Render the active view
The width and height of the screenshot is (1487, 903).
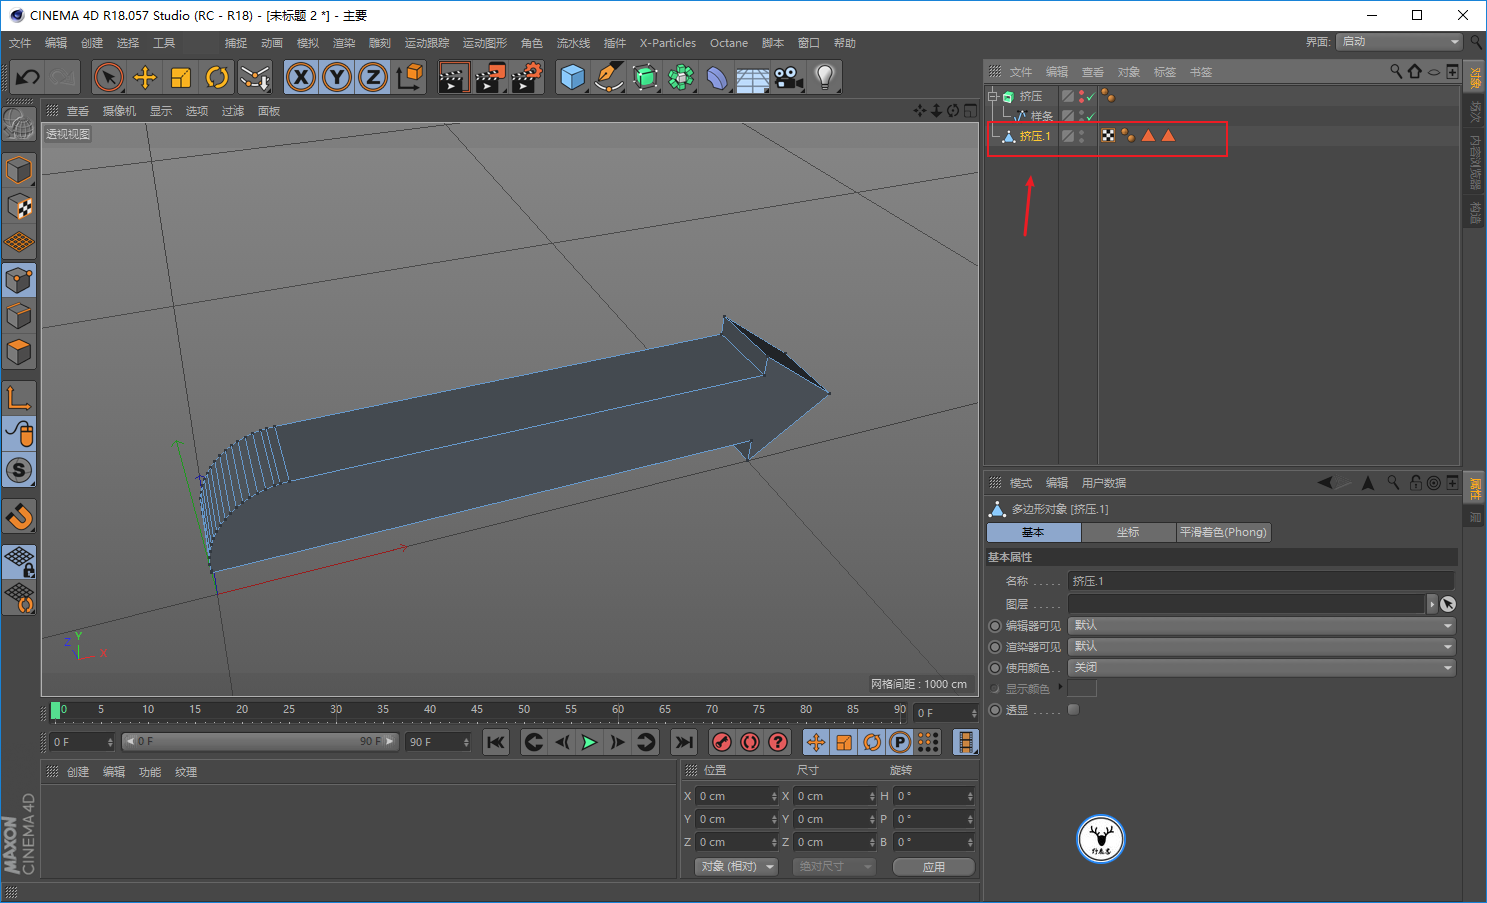coord(454,77)
